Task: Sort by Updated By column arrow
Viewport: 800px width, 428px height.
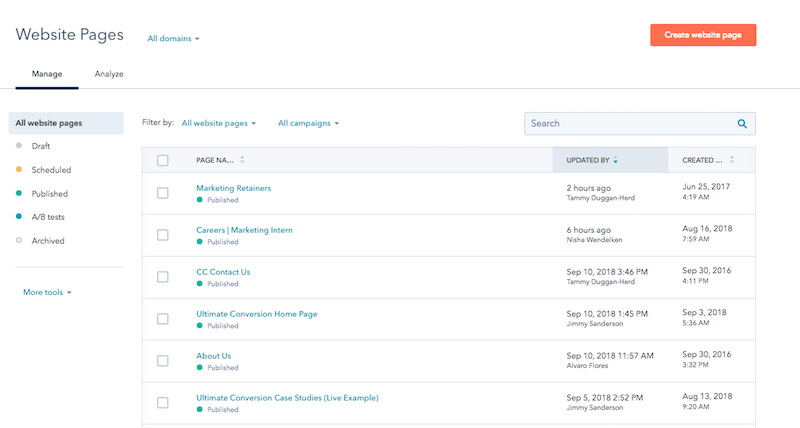Action: (615, 160)
